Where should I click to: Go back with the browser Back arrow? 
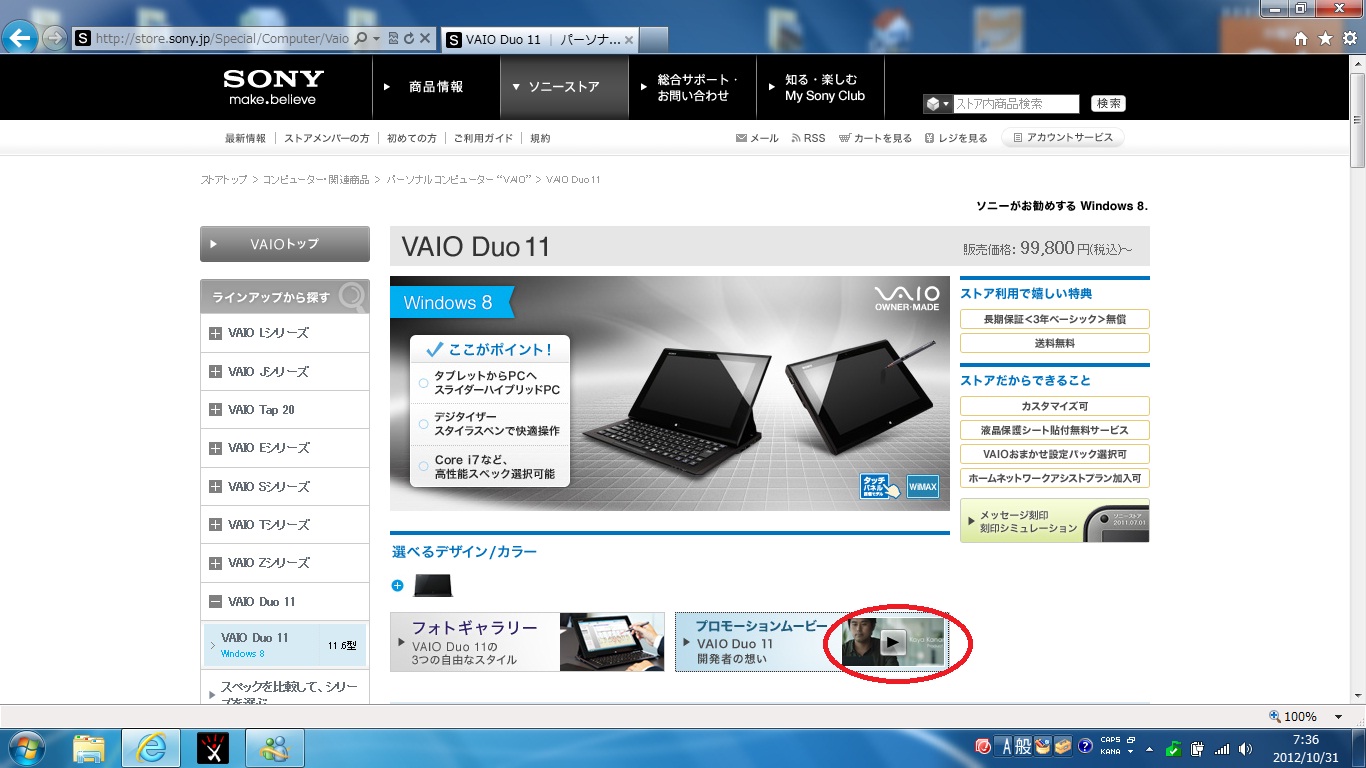(21, 38)
